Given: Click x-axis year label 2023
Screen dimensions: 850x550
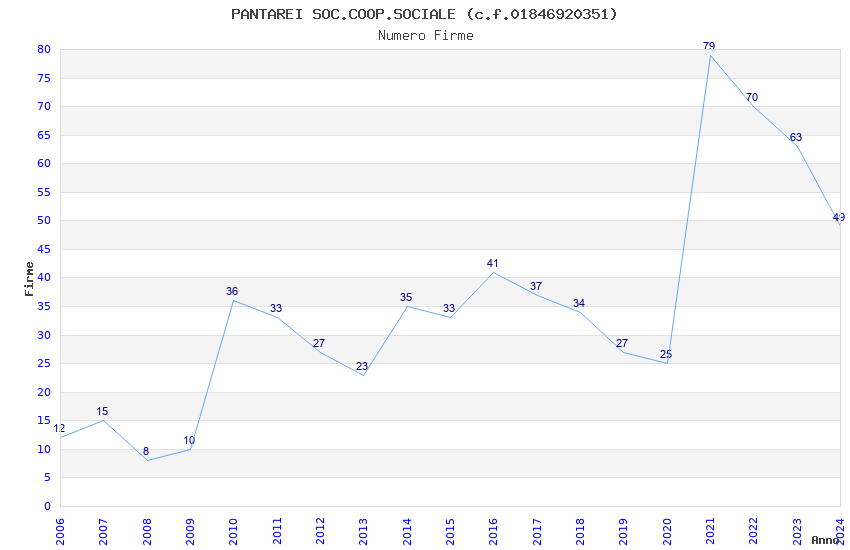Looking at the screenshot, I should (797, 532).
